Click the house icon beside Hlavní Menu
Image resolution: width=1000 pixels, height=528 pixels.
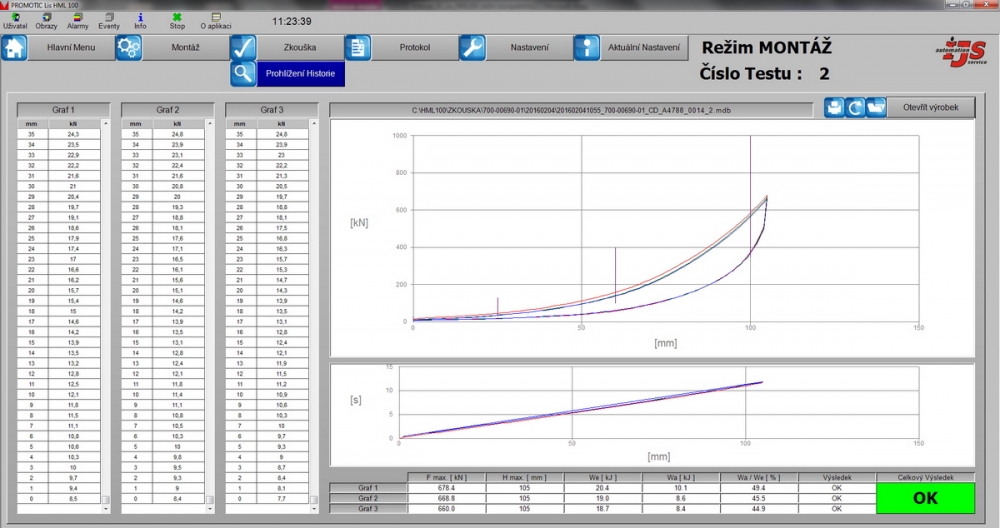coord(14,47)
